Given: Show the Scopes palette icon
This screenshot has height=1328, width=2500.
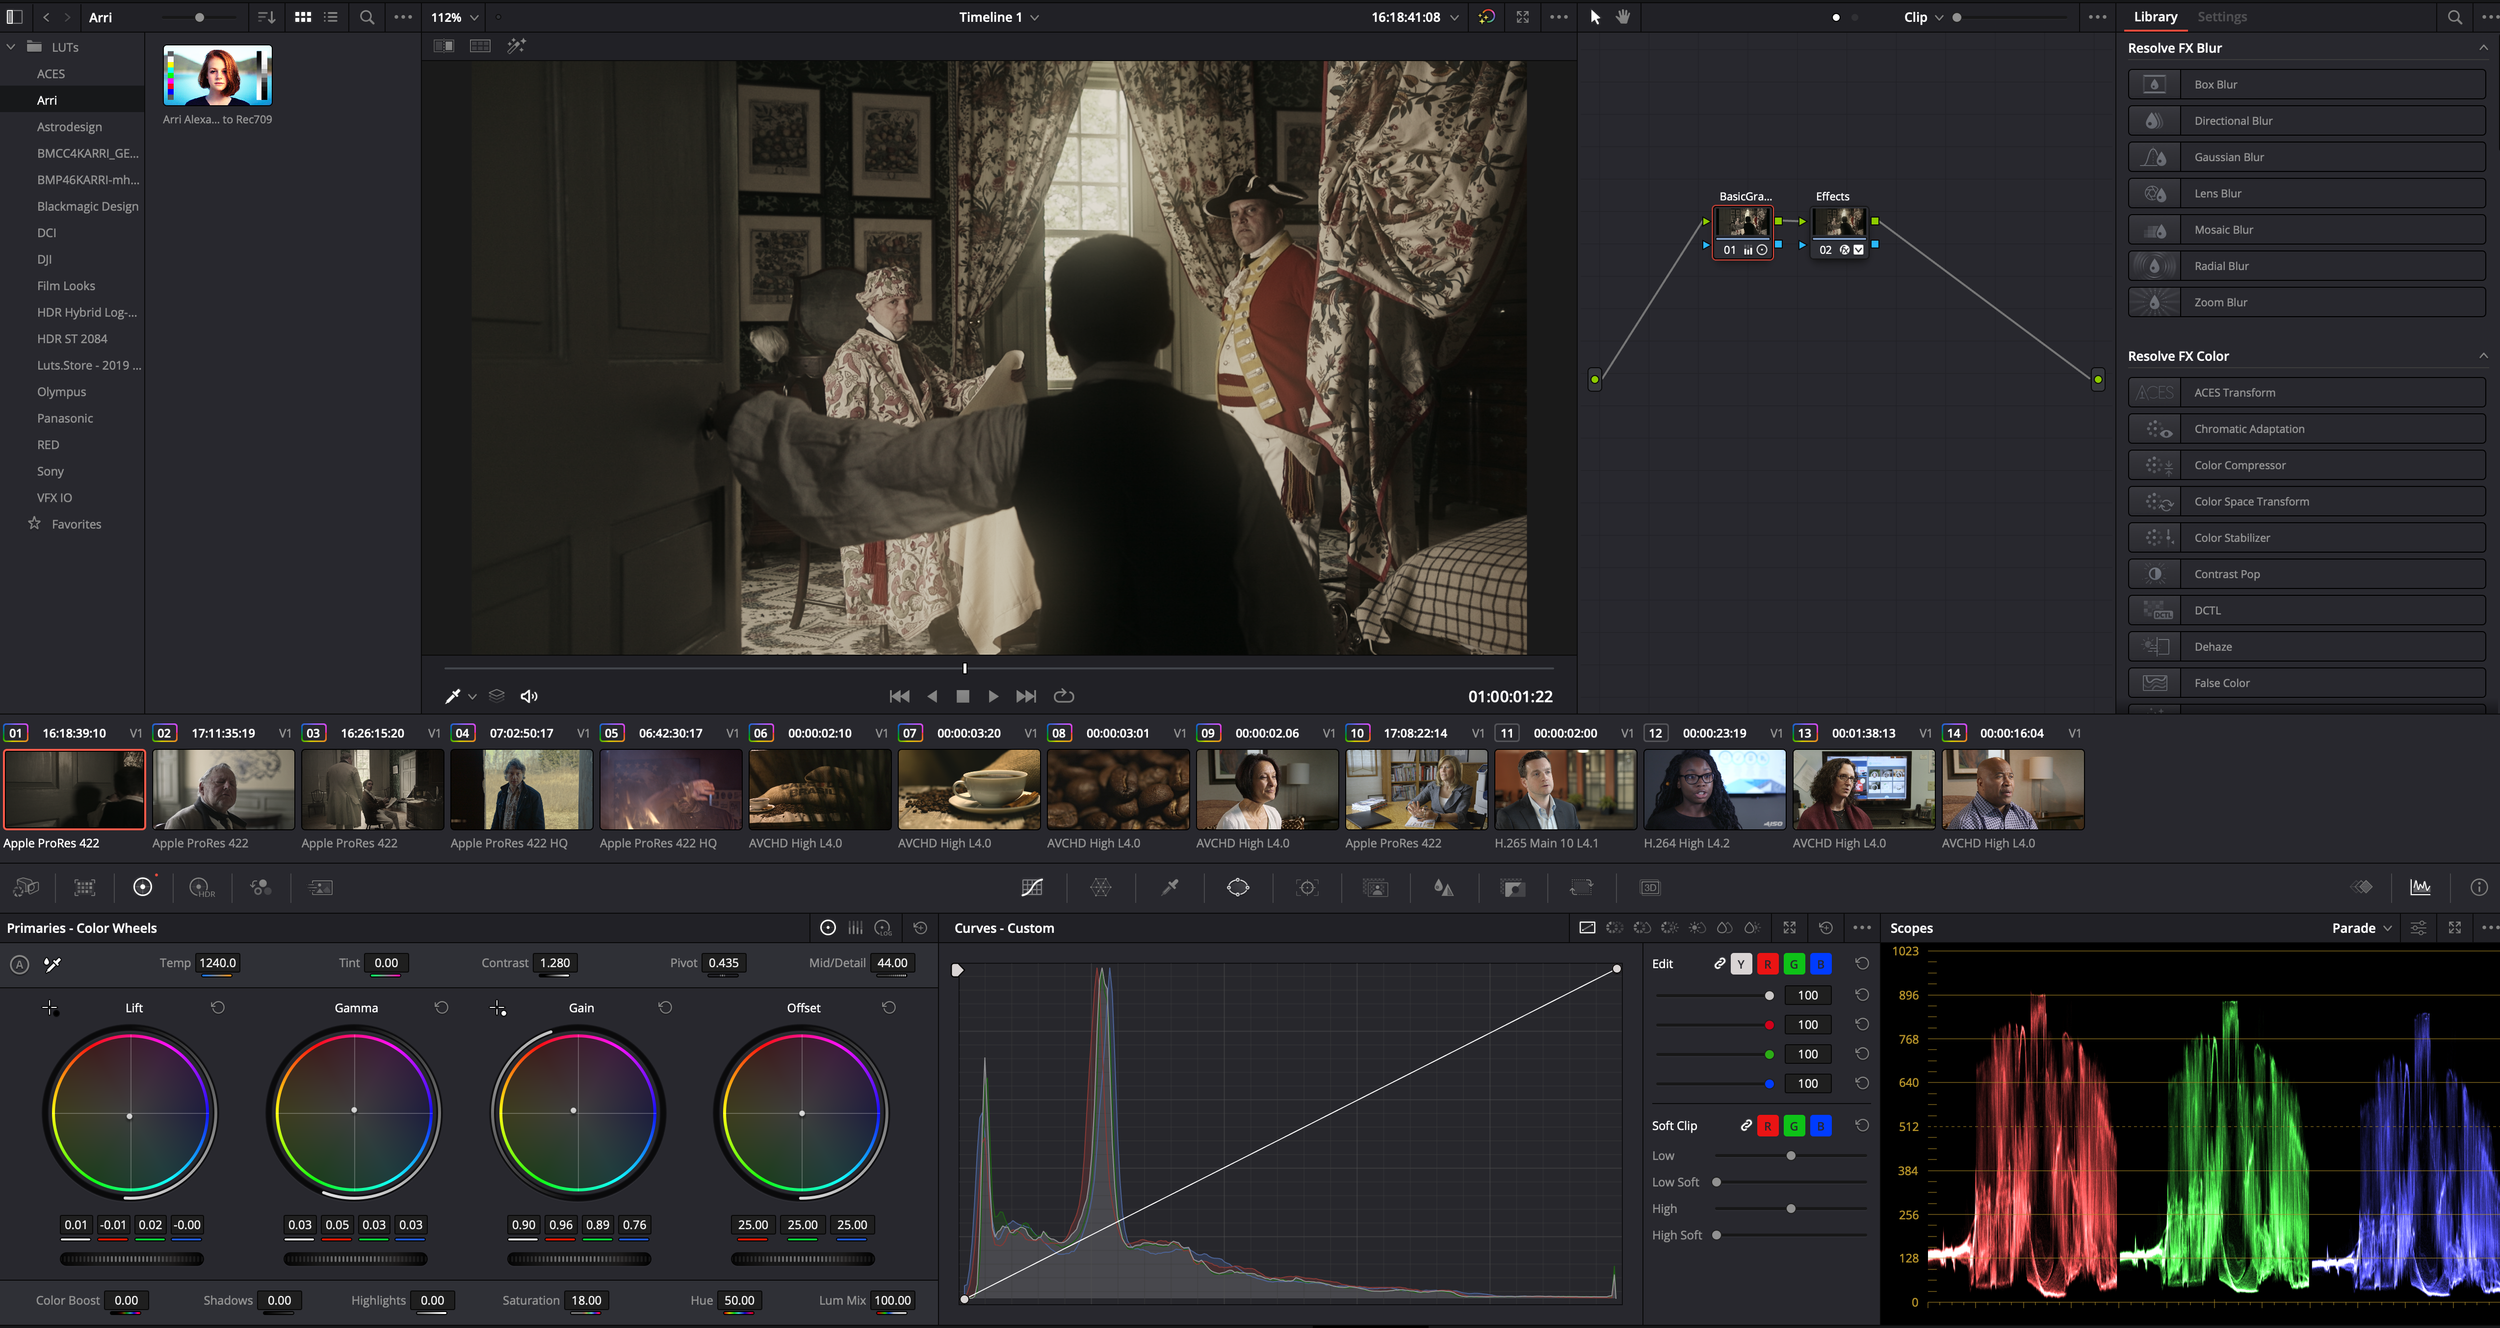Looking at the screenshot, I should pyautogui.click(x=2420, y=887).
